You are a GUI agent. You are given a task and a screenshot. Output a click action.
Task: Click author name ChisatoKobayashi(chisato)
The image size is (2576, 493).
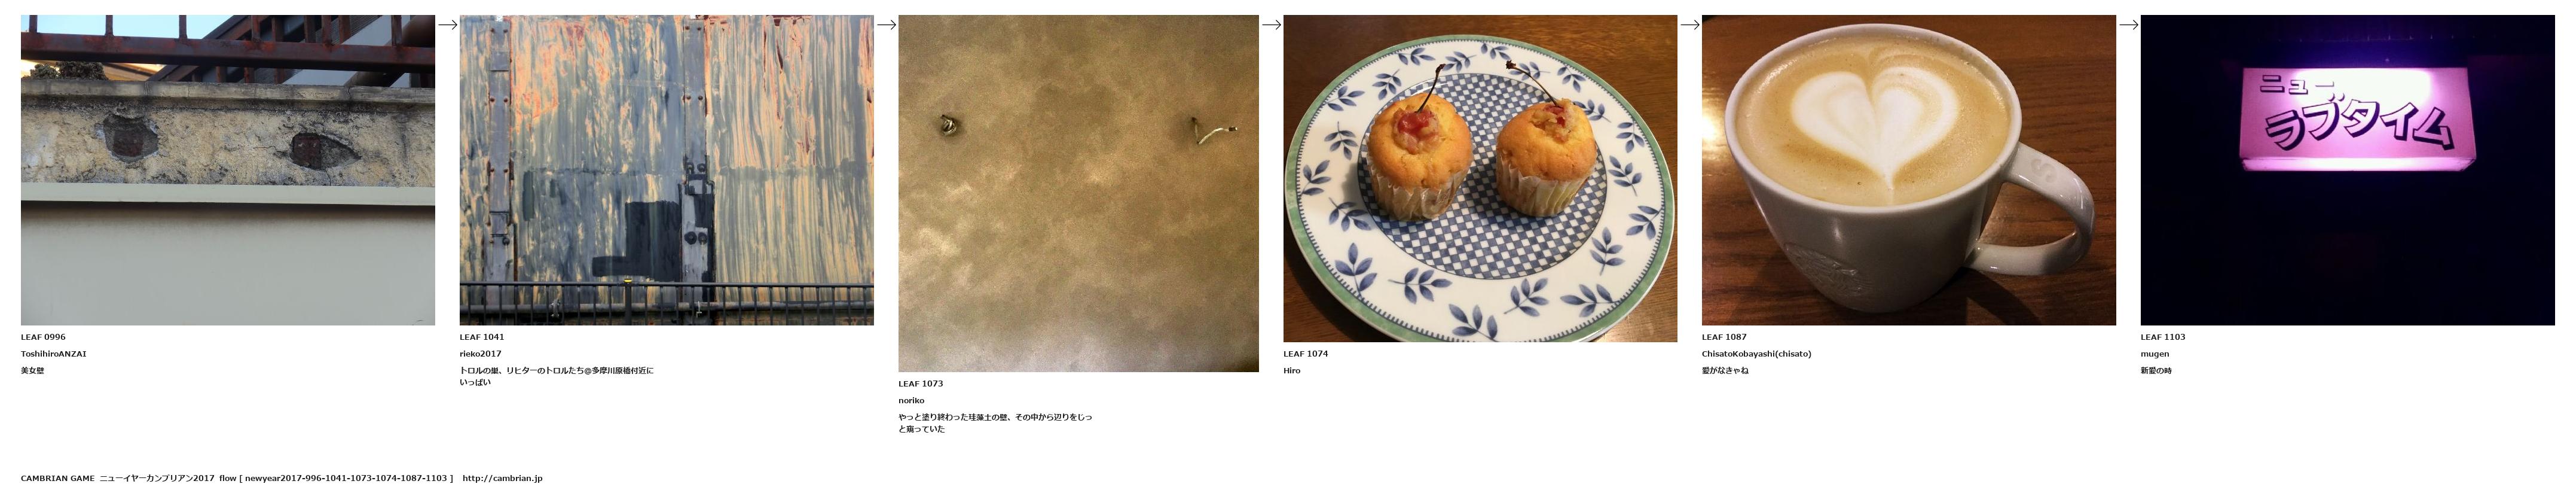point(1756,354)
